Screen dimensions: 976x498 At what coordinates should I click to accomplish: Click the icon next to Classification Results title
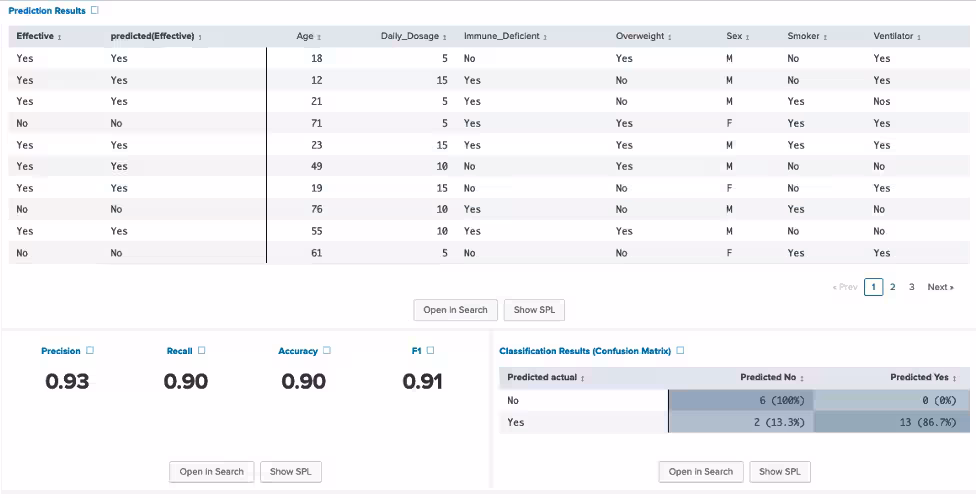pos(681,351)
